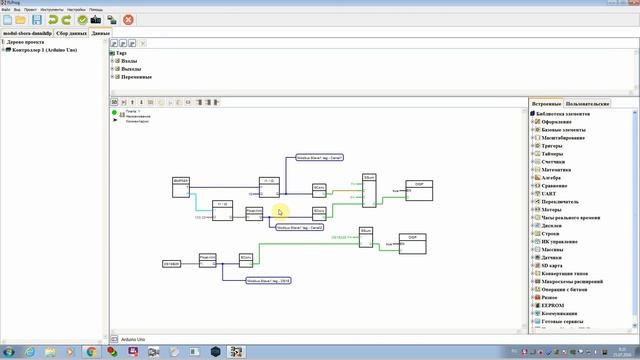This screenshot has height=360, width=640.
Task: Expand the Дисплеи library category
Action: [532, 226]
